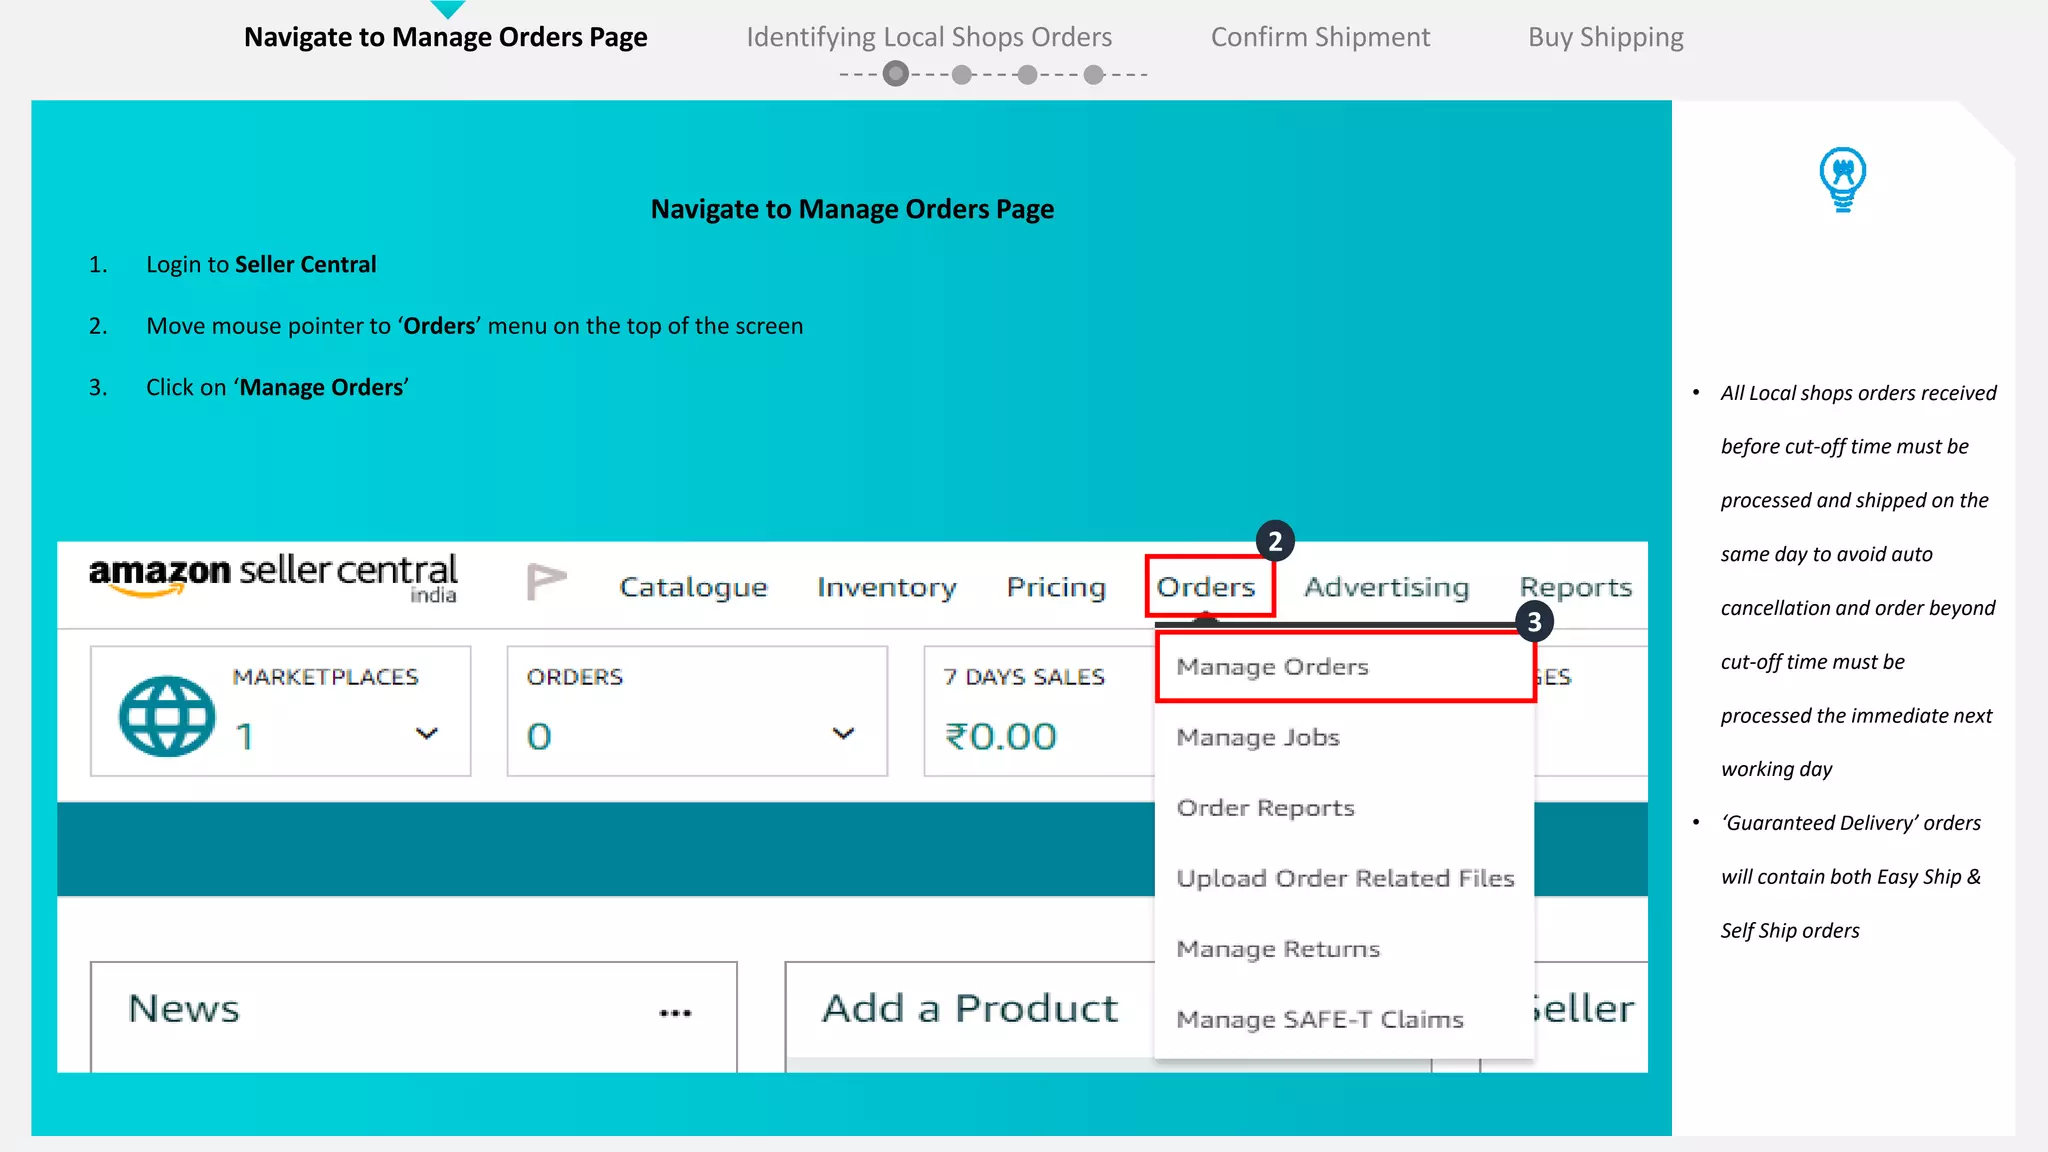2048x1152 pixels.
Task: Click the numbered step 3 badge
Action: click(x=1534, y=622)
